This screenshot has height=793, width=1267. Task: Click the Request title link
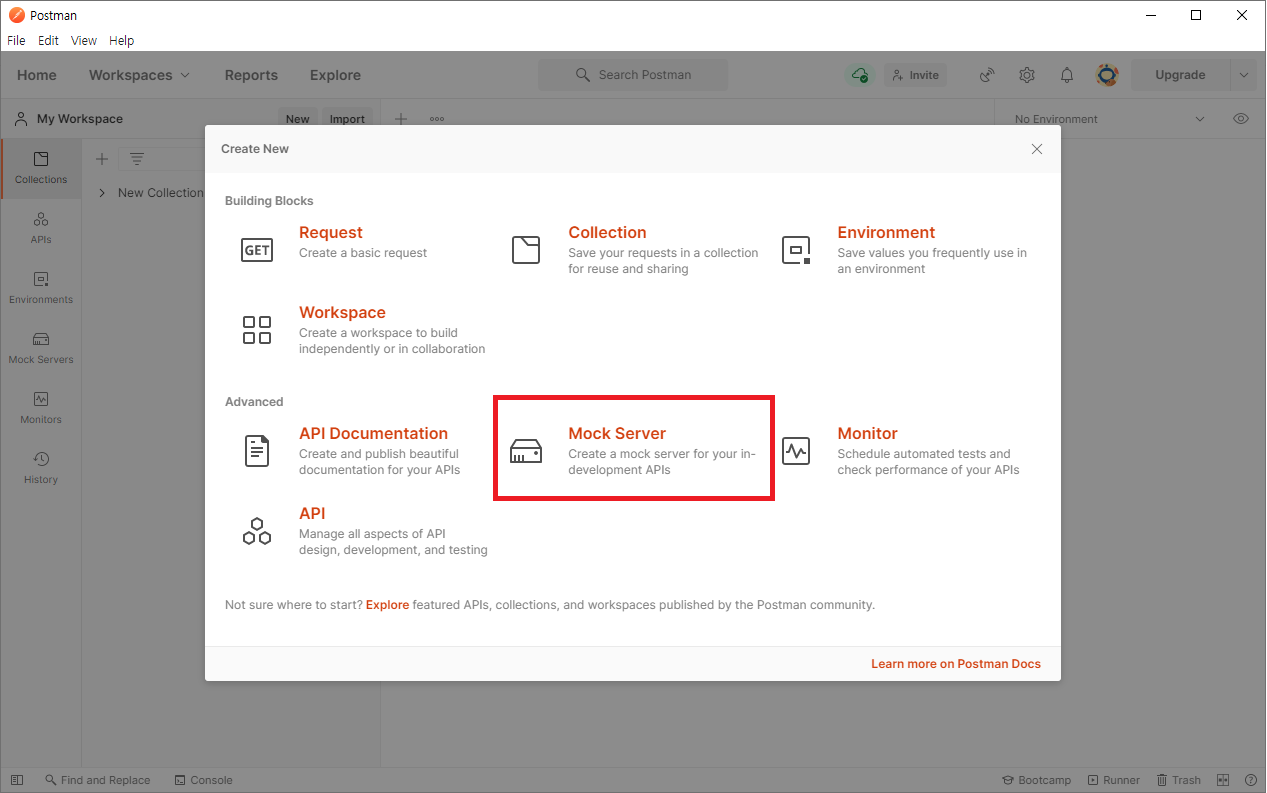(x=331, y=233)
